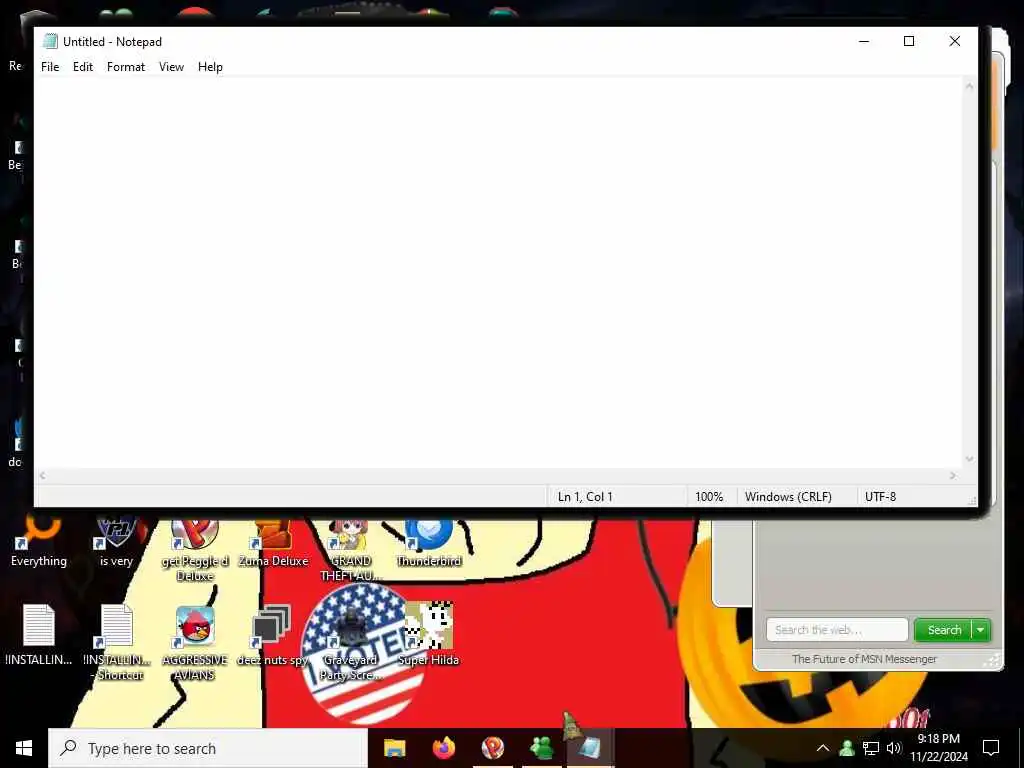Maximize the Notepad window
This screenshot has height=768, width=1024.
909,41
